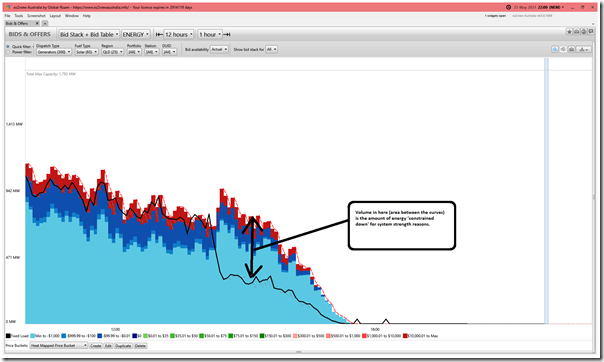This screenshot has height=362, width=604.
Task: Click the 1,413 MW axis label
Action: tap(14, 124)
